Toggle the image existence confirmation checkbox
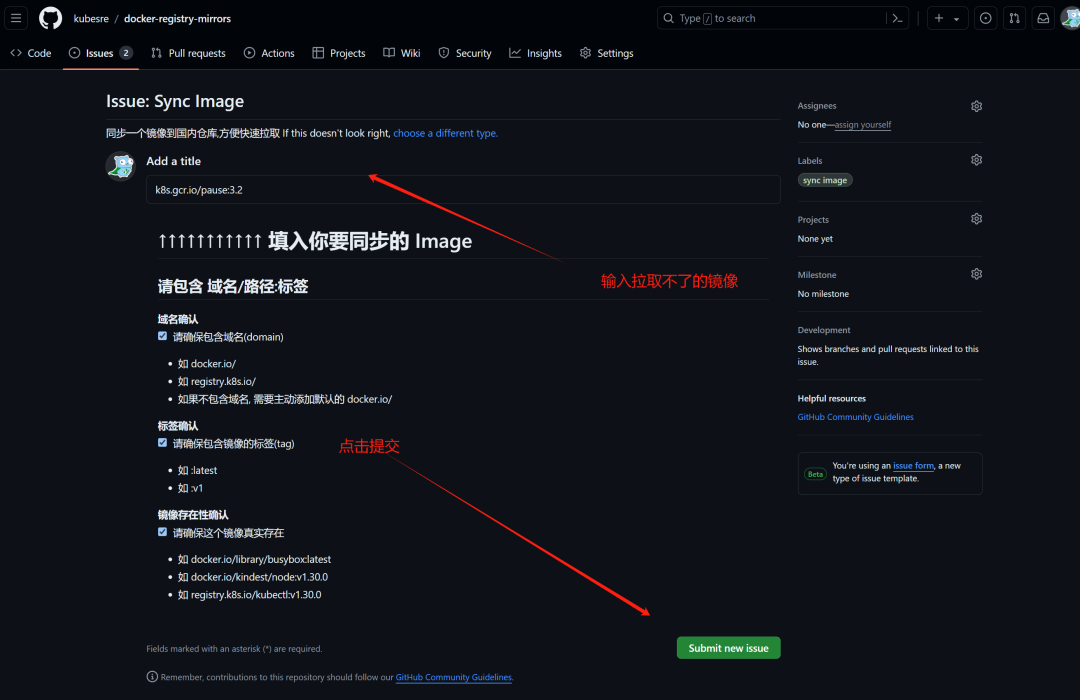 coord(163,532)
